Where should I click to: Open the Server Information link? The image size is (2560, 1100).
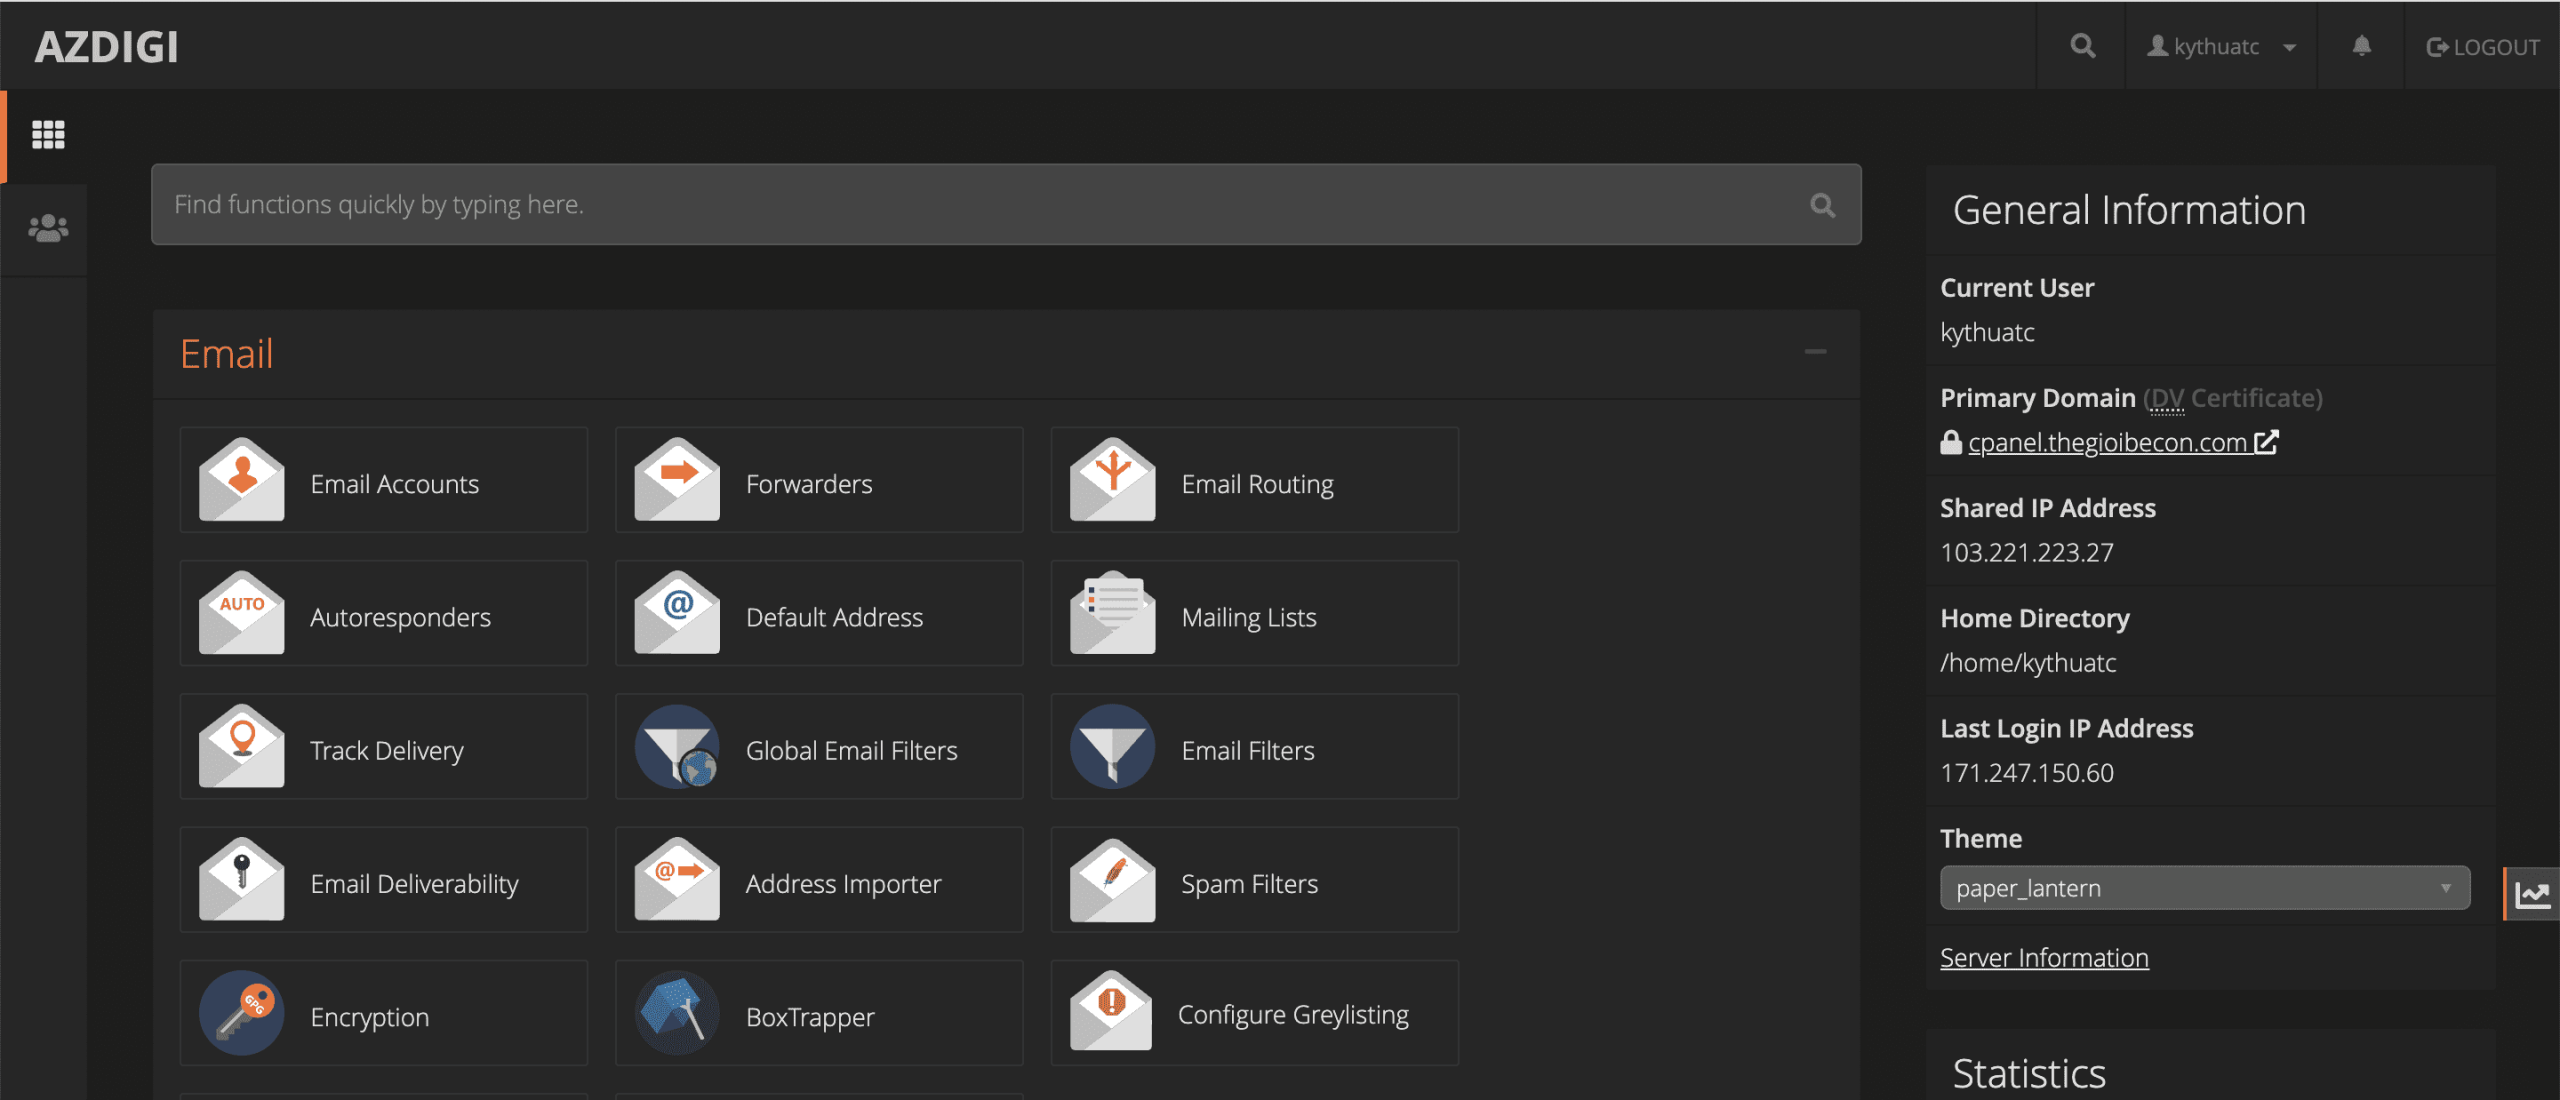pyautogui.click(x=2044, y=957)
